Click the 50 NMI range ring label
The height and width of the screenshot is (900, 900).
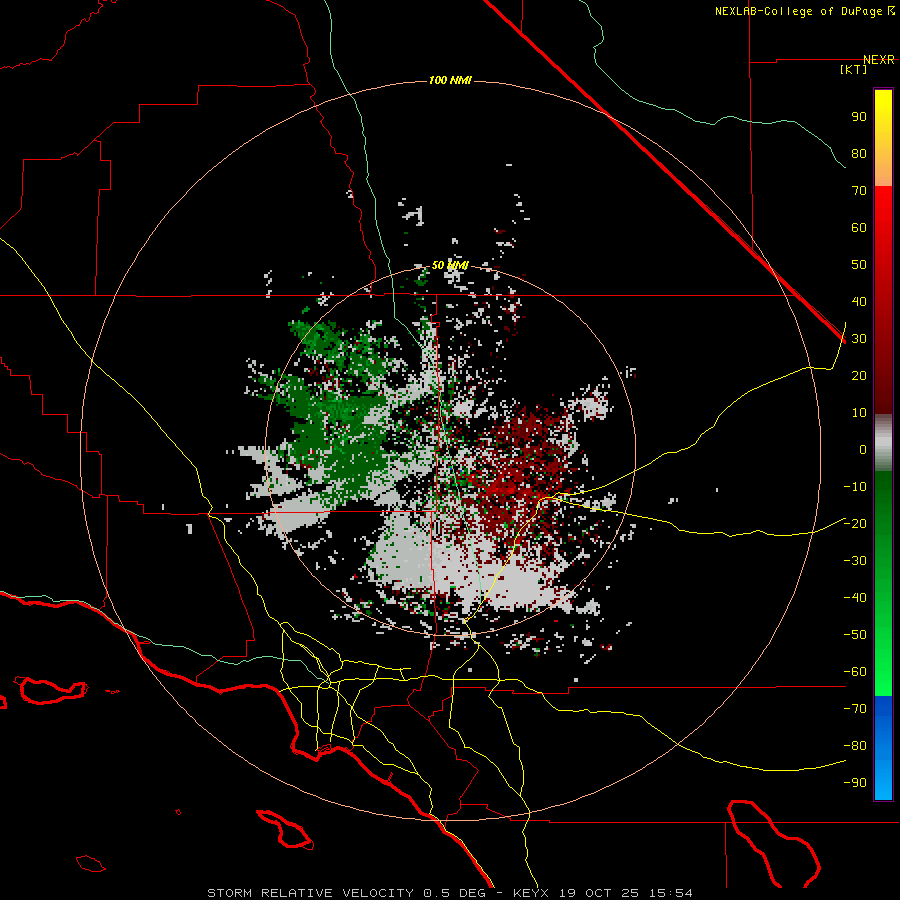pyautogui.click(x=450, y=265)
